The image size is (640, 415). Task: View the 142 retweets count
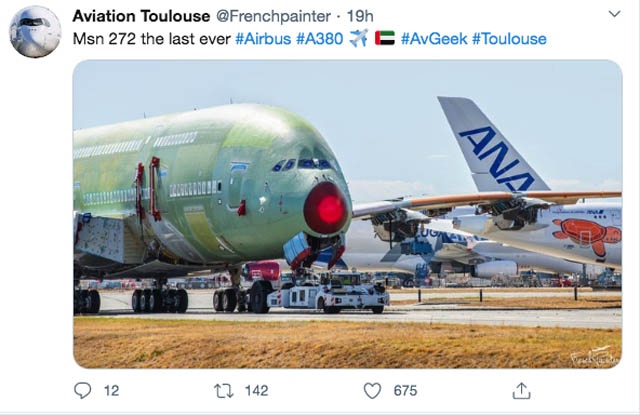[256, 391]
